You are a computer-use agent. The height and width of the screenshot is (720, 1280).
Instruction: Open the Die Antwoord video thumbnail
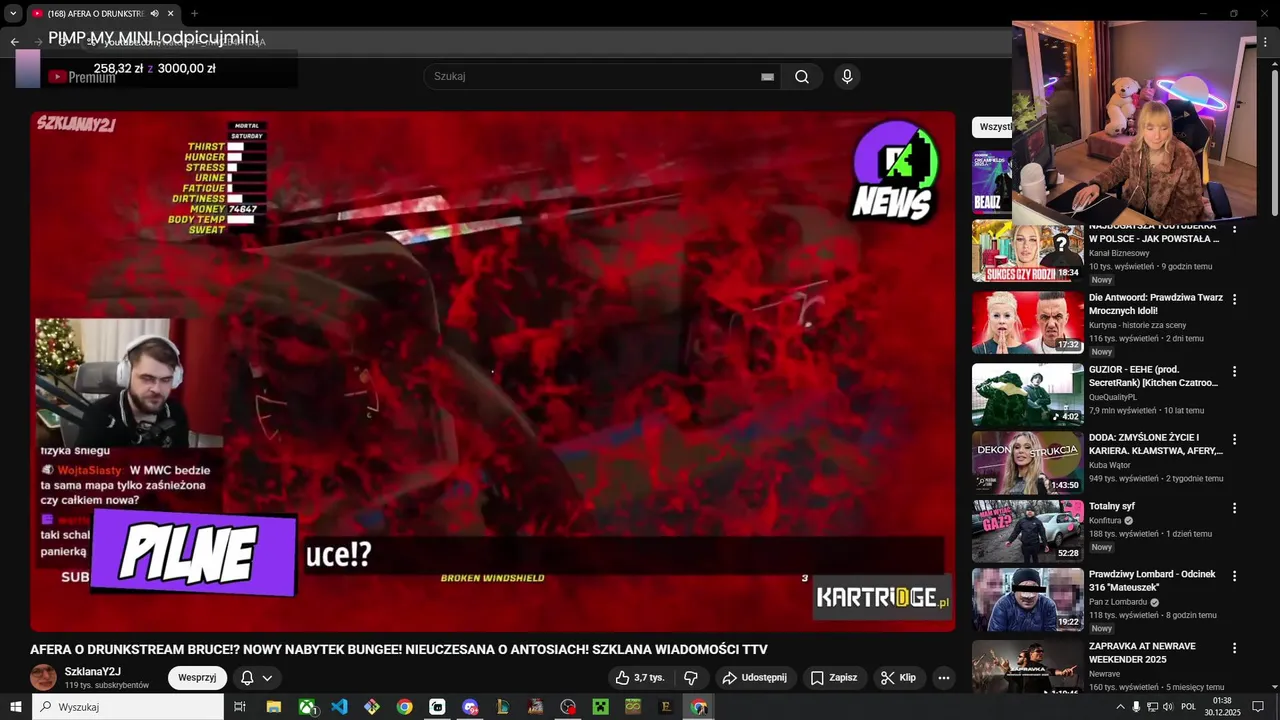[1028, 323]
